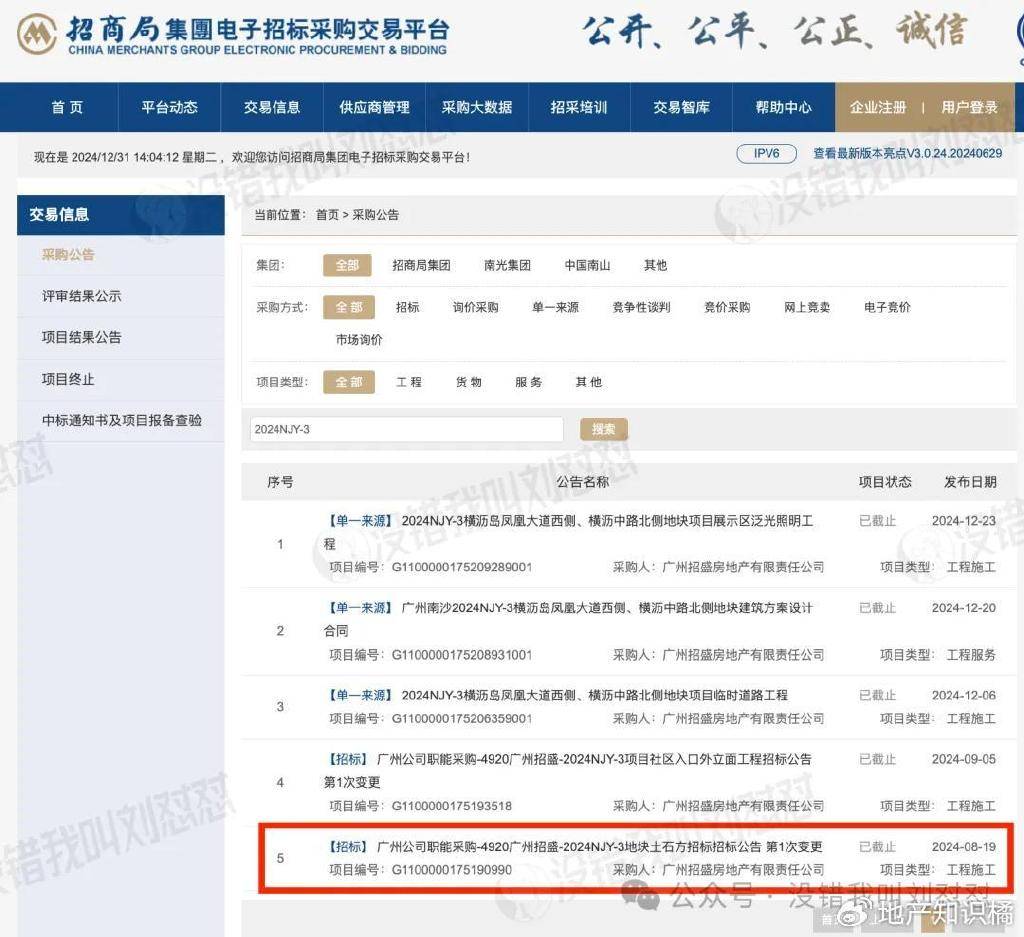This screenshot has width=1024, height=937.
Task: Click the IPV6 badge
Action: coord(765,154)
